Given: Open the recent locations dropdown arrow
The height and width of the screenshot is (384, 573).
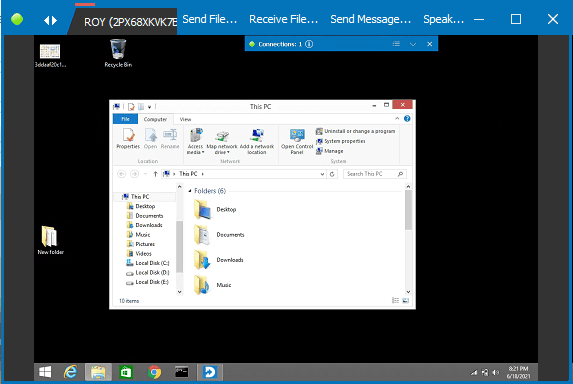Looking at the screenshot, I should tap(145, 174).
